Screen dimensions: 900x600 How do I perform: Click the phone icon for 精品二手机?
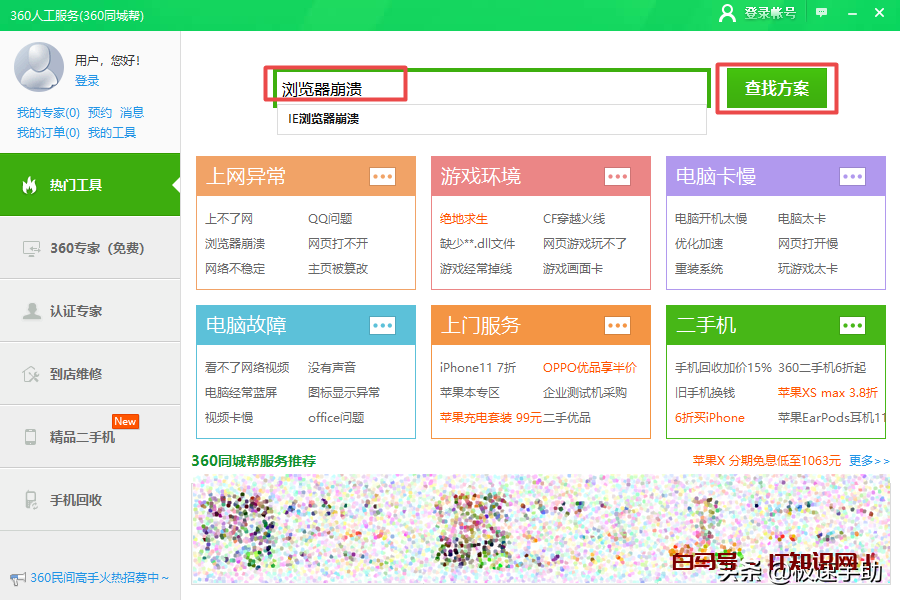tap(31, 437)
